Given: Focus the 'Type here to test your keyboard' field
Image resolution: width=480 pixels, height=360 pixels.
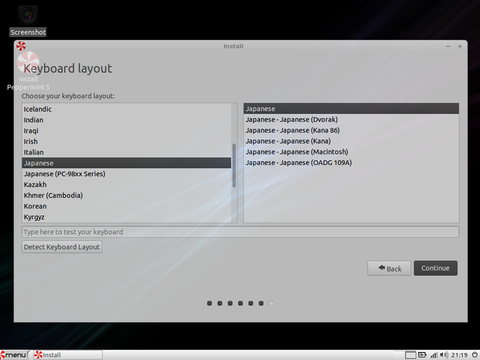Looking at the screenshot, I should click(240, 232).
